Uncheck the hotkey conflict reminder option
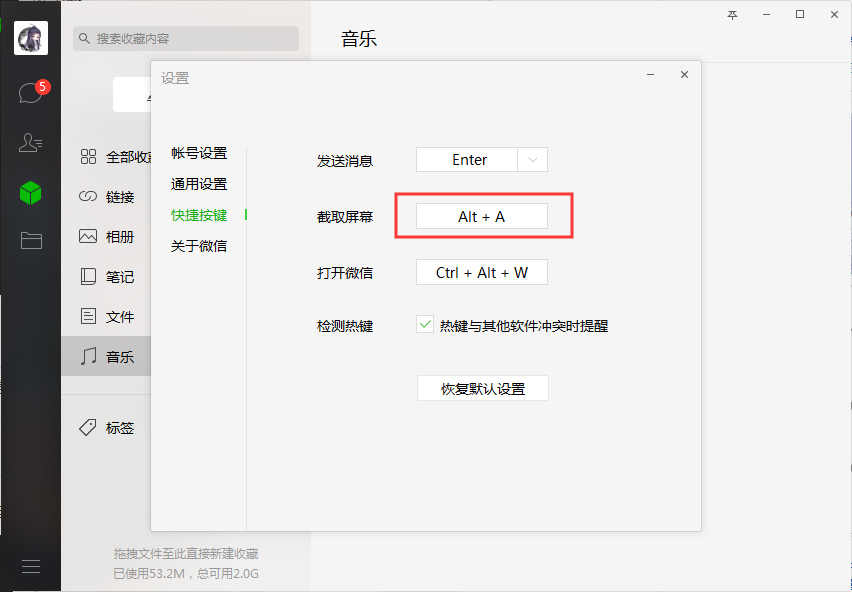Image resolution: width=852 pixels, height=592 pixels. click(424, 324)
